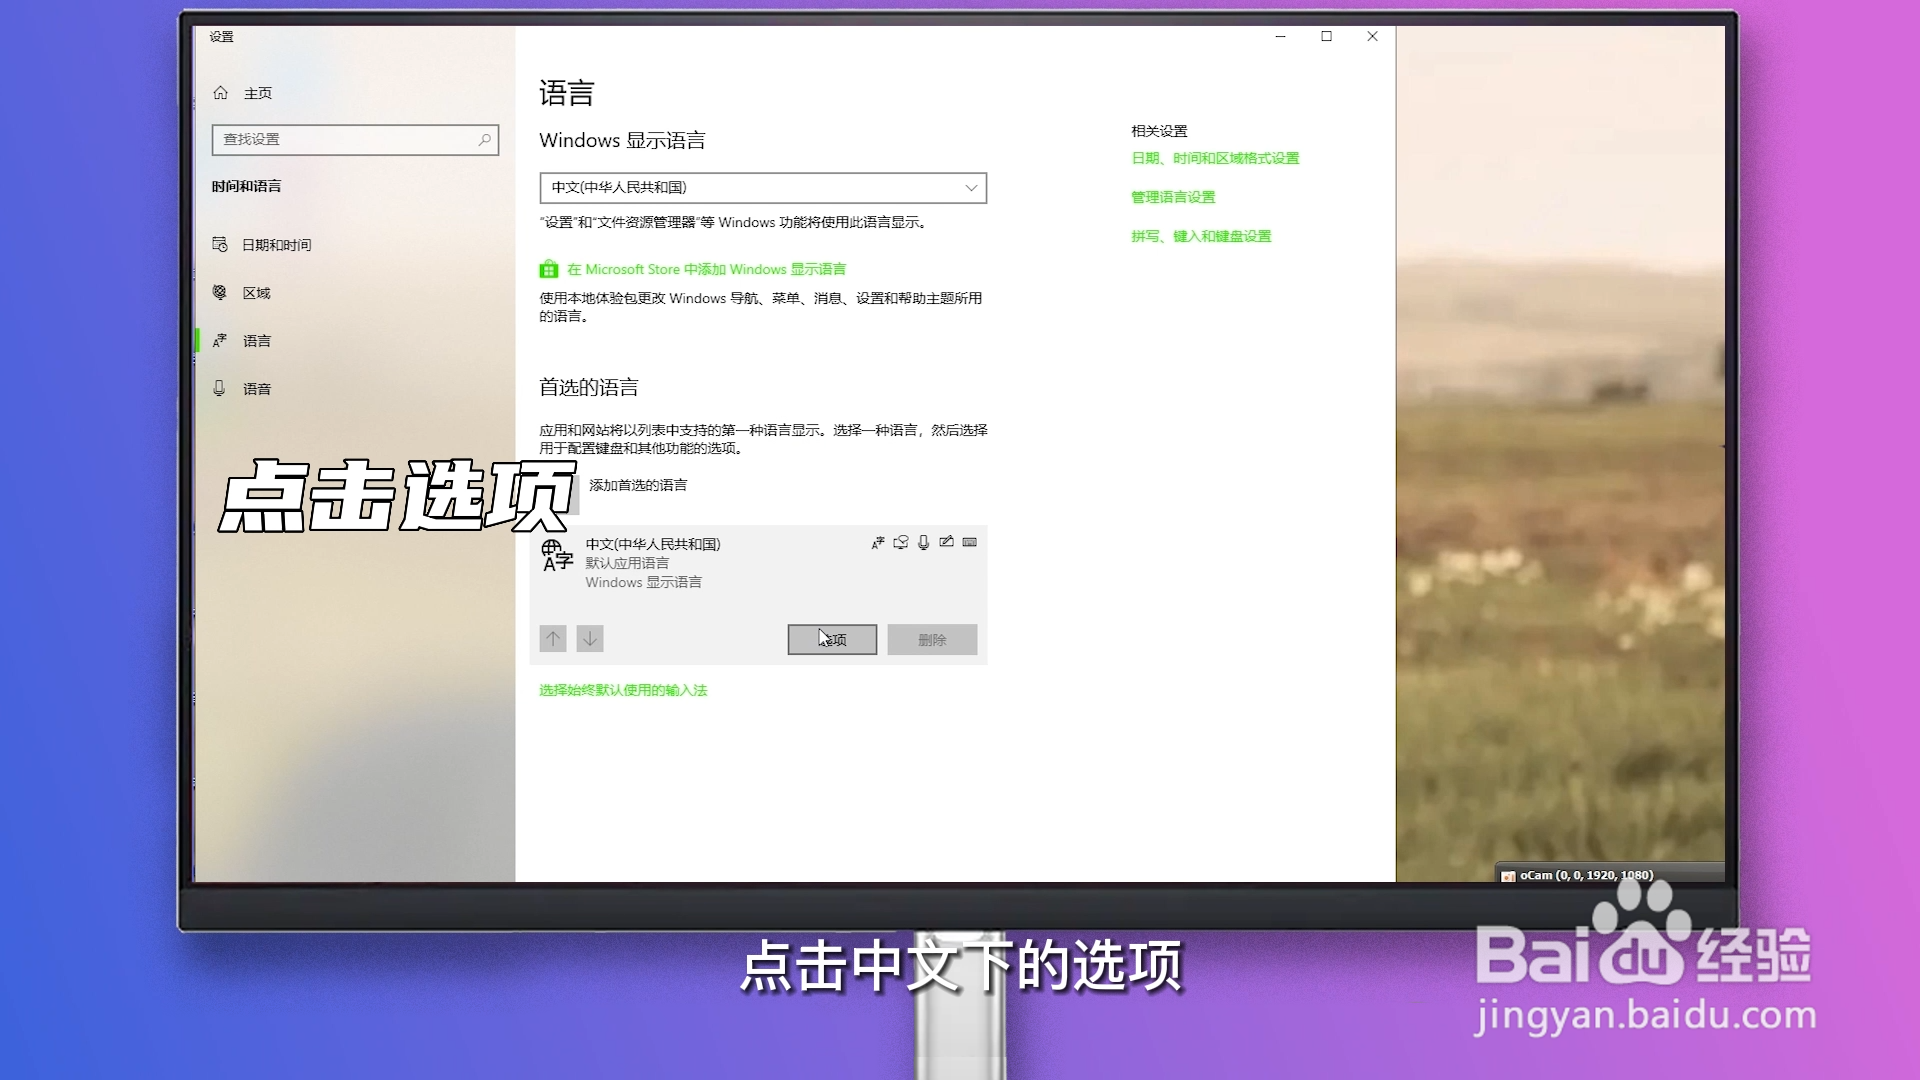1920x1080 pixels.
Task: Move language down with the arrow button
Action: pos(590,639)
